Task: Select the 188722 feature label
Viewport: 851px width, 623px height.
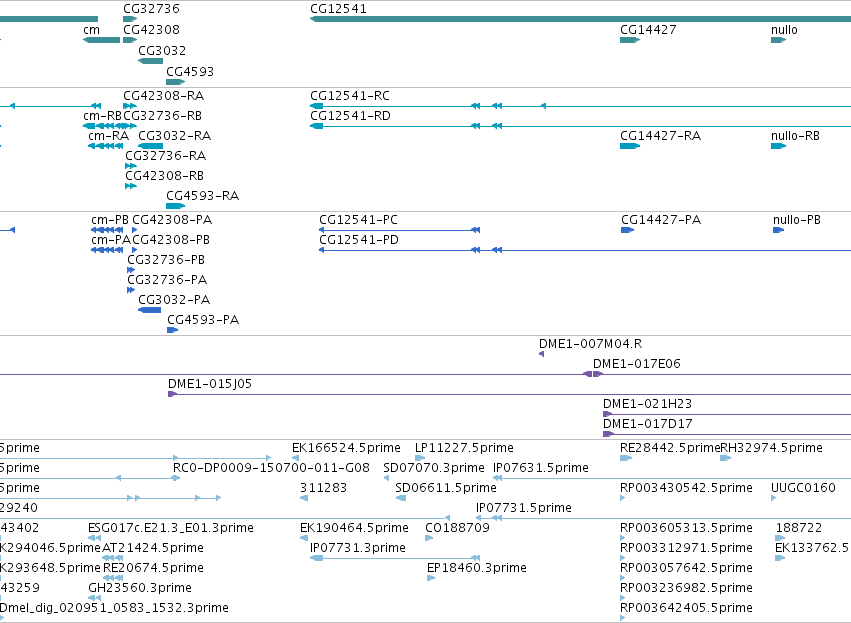Action: [799, 529]
